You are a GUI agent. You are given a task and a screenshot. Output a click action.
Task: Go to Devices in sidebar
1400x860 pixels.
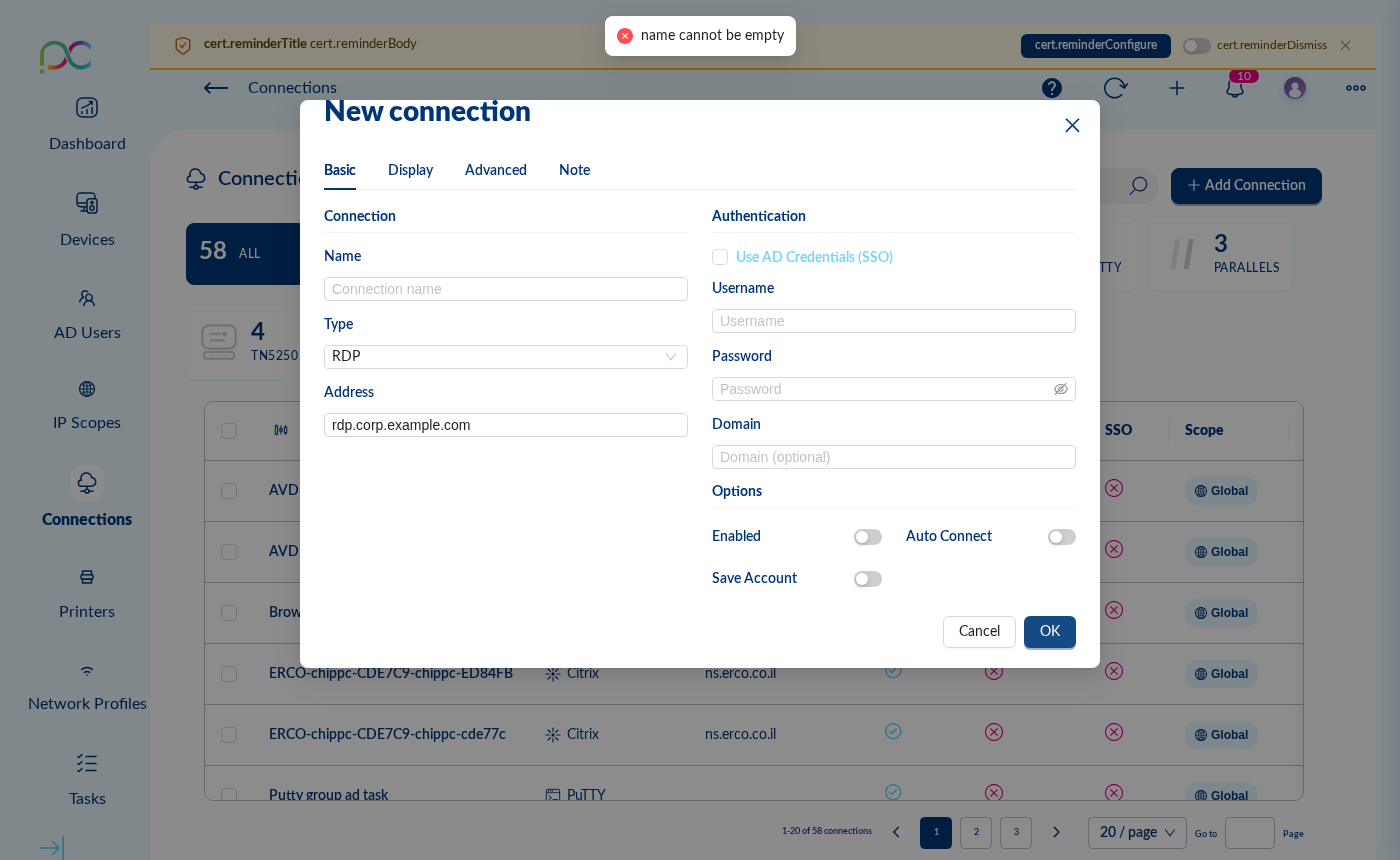87,220
